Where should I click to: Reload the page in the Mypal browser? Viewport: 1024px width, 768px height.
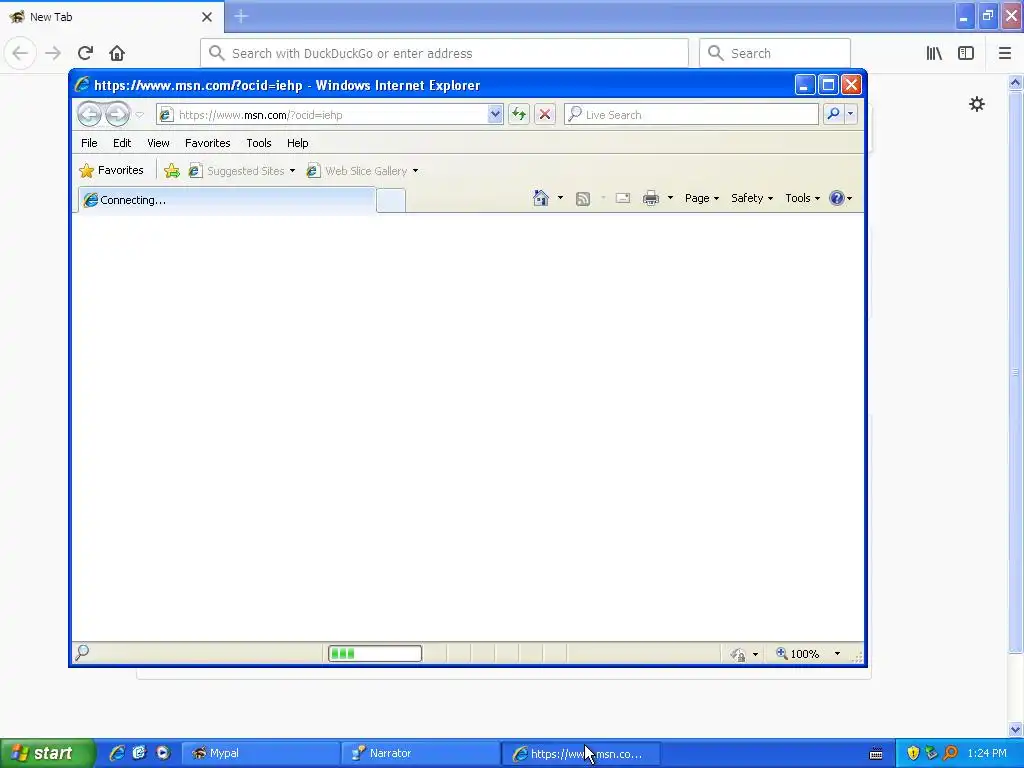pyautogui.click(x=85, y=53)
